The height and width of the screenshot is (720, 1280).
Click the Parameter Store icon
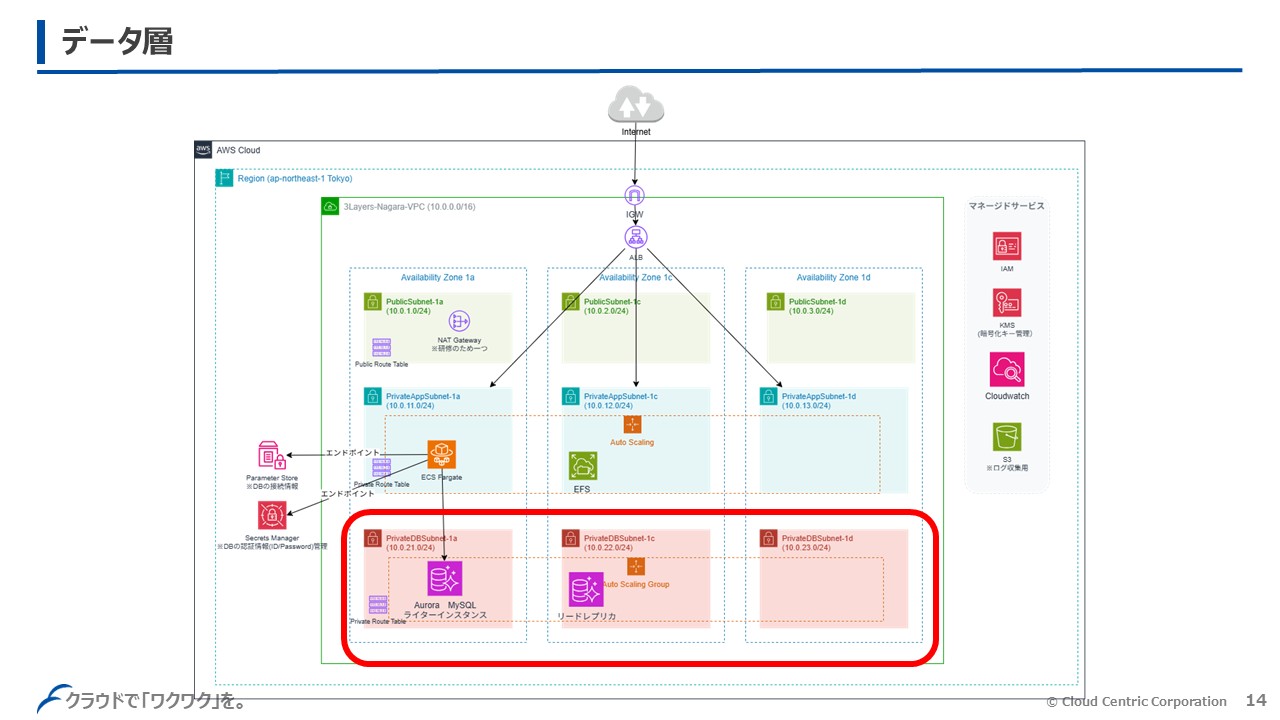point(271,455)
